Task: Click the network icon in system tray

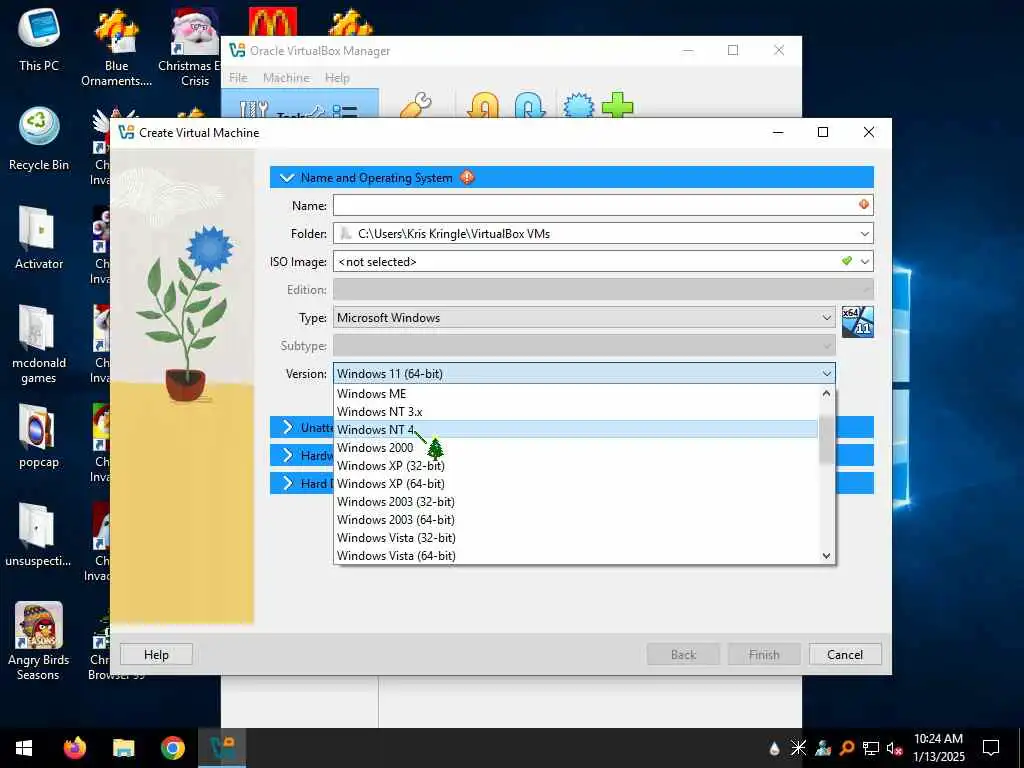Action: coord(870,748)
